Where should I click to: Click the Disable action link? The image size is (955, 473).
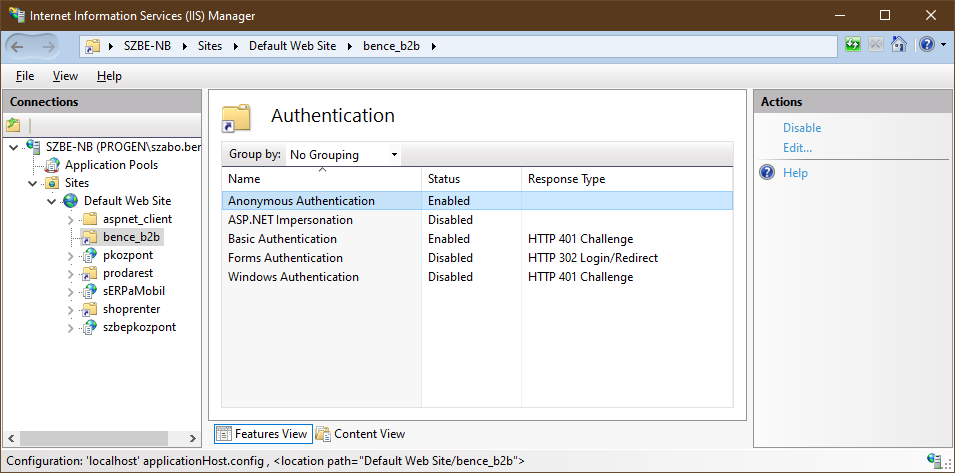pyautogui.click(x=802, y=128)
